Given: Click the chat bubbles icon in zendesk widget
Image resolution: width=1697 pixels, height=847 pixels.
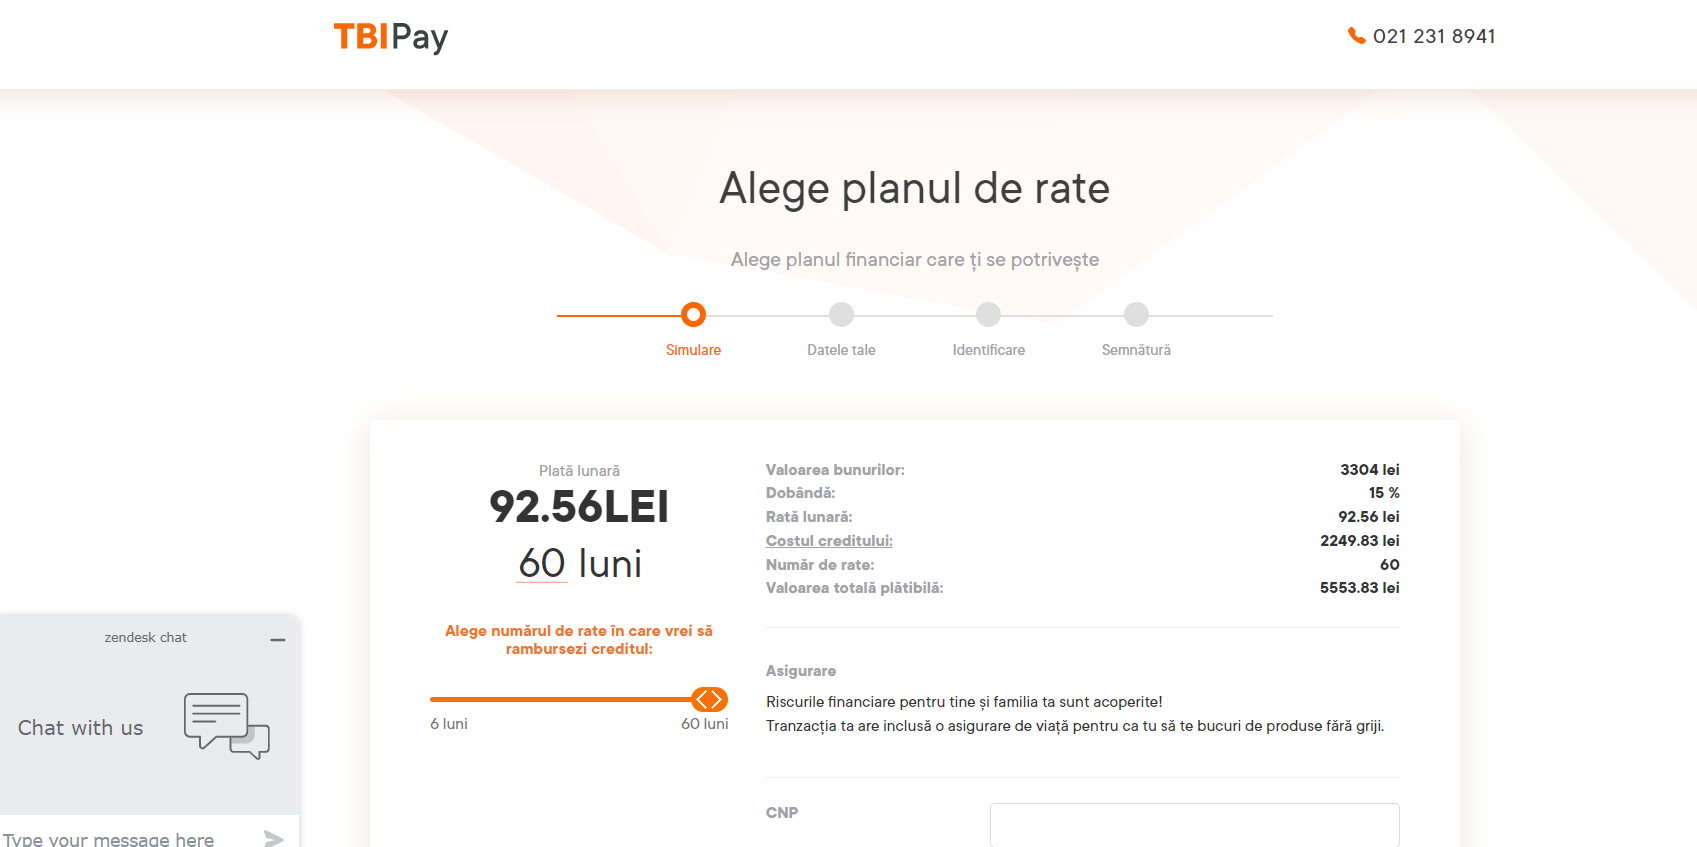Looking at the screenshot, I should (x=226, y=725).
